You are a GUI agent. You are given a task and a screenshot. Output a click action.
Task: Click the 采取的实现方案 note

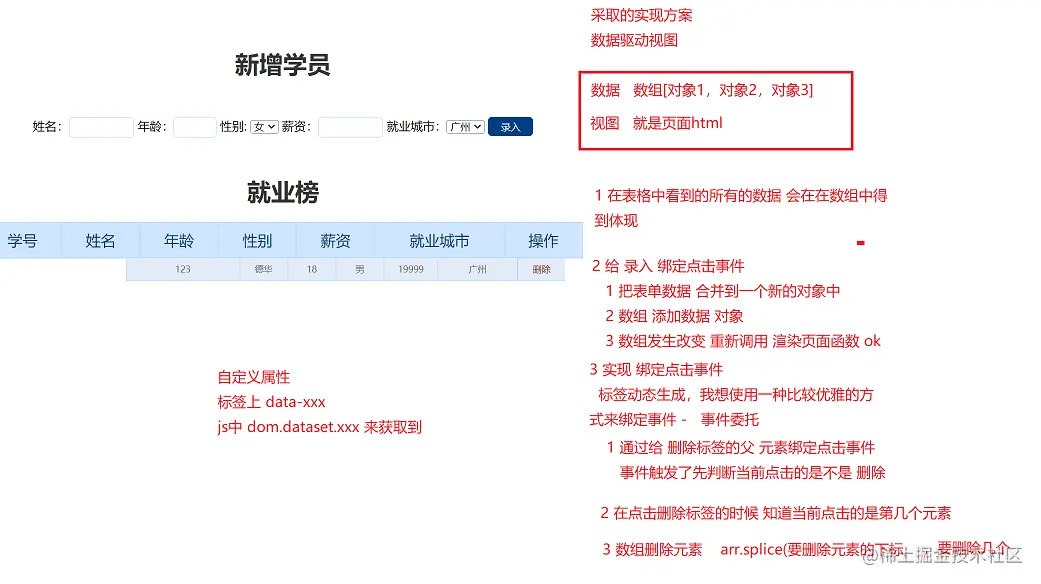pos(641,15)
